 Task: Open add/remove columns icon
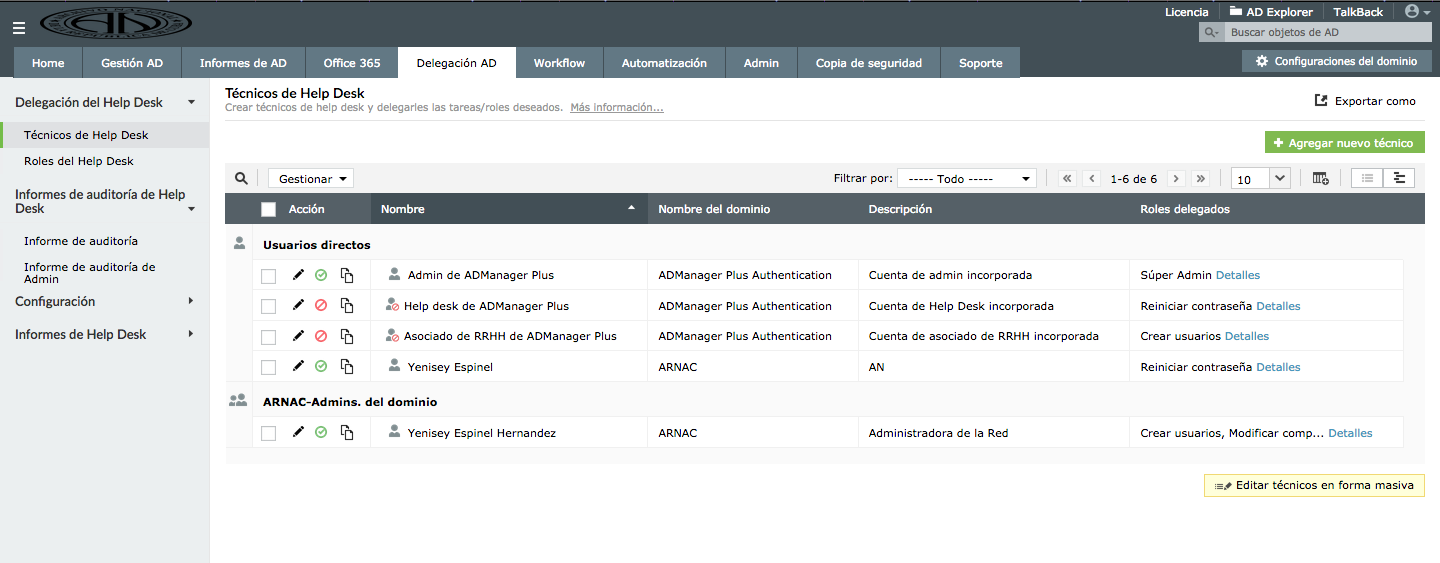[1320, 178]
